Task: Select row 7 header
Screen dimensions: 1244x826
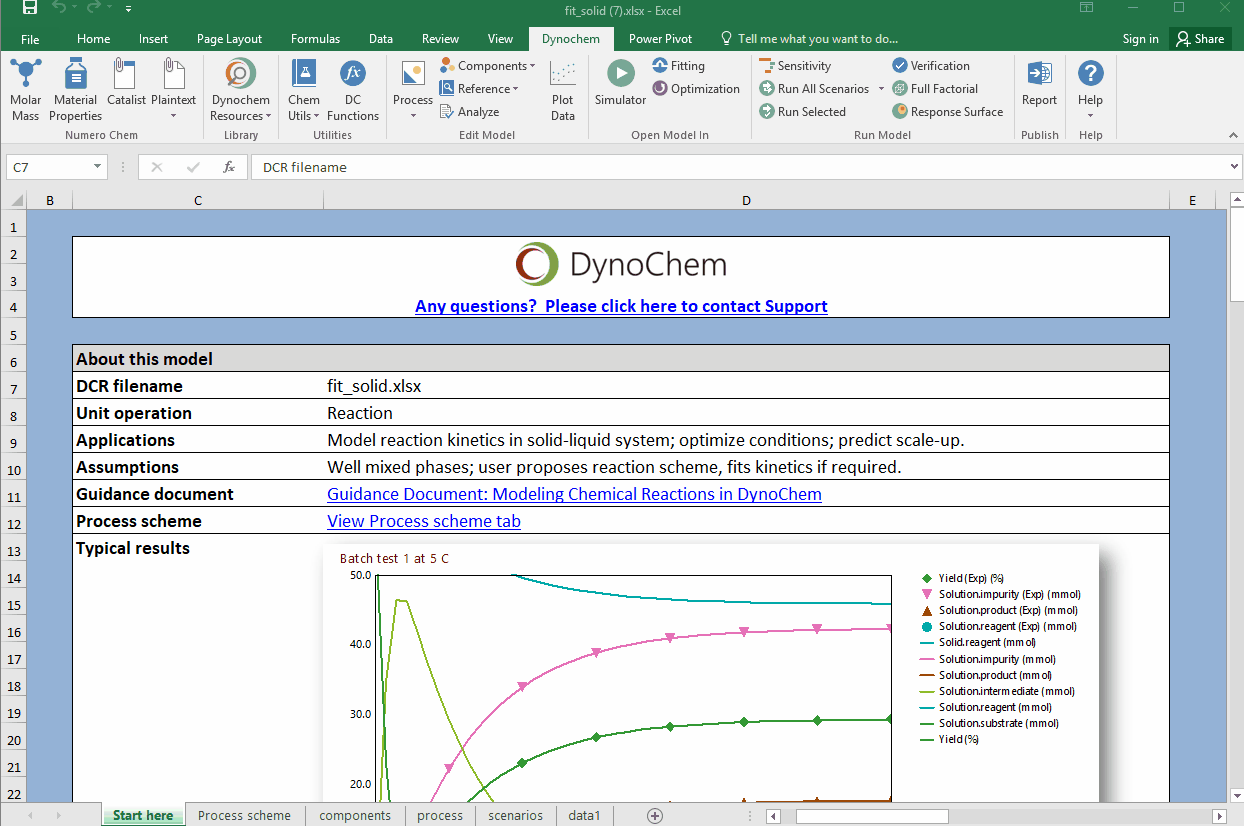Action: pos(13,388)
